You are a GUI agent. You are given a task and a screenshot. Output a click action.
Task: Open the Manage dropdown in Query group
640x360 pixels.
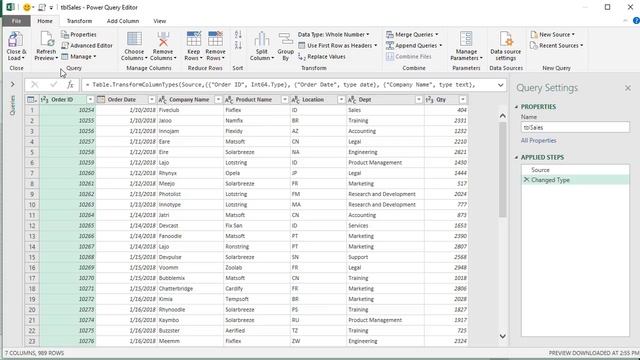[x=79, y=57]
